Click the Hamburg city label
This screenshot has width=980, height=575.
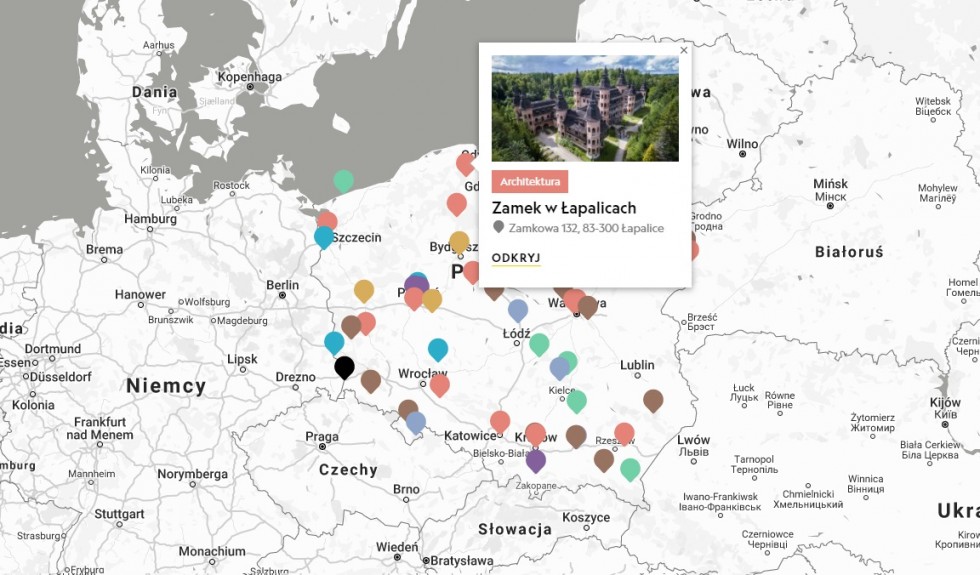pos(150,219)
